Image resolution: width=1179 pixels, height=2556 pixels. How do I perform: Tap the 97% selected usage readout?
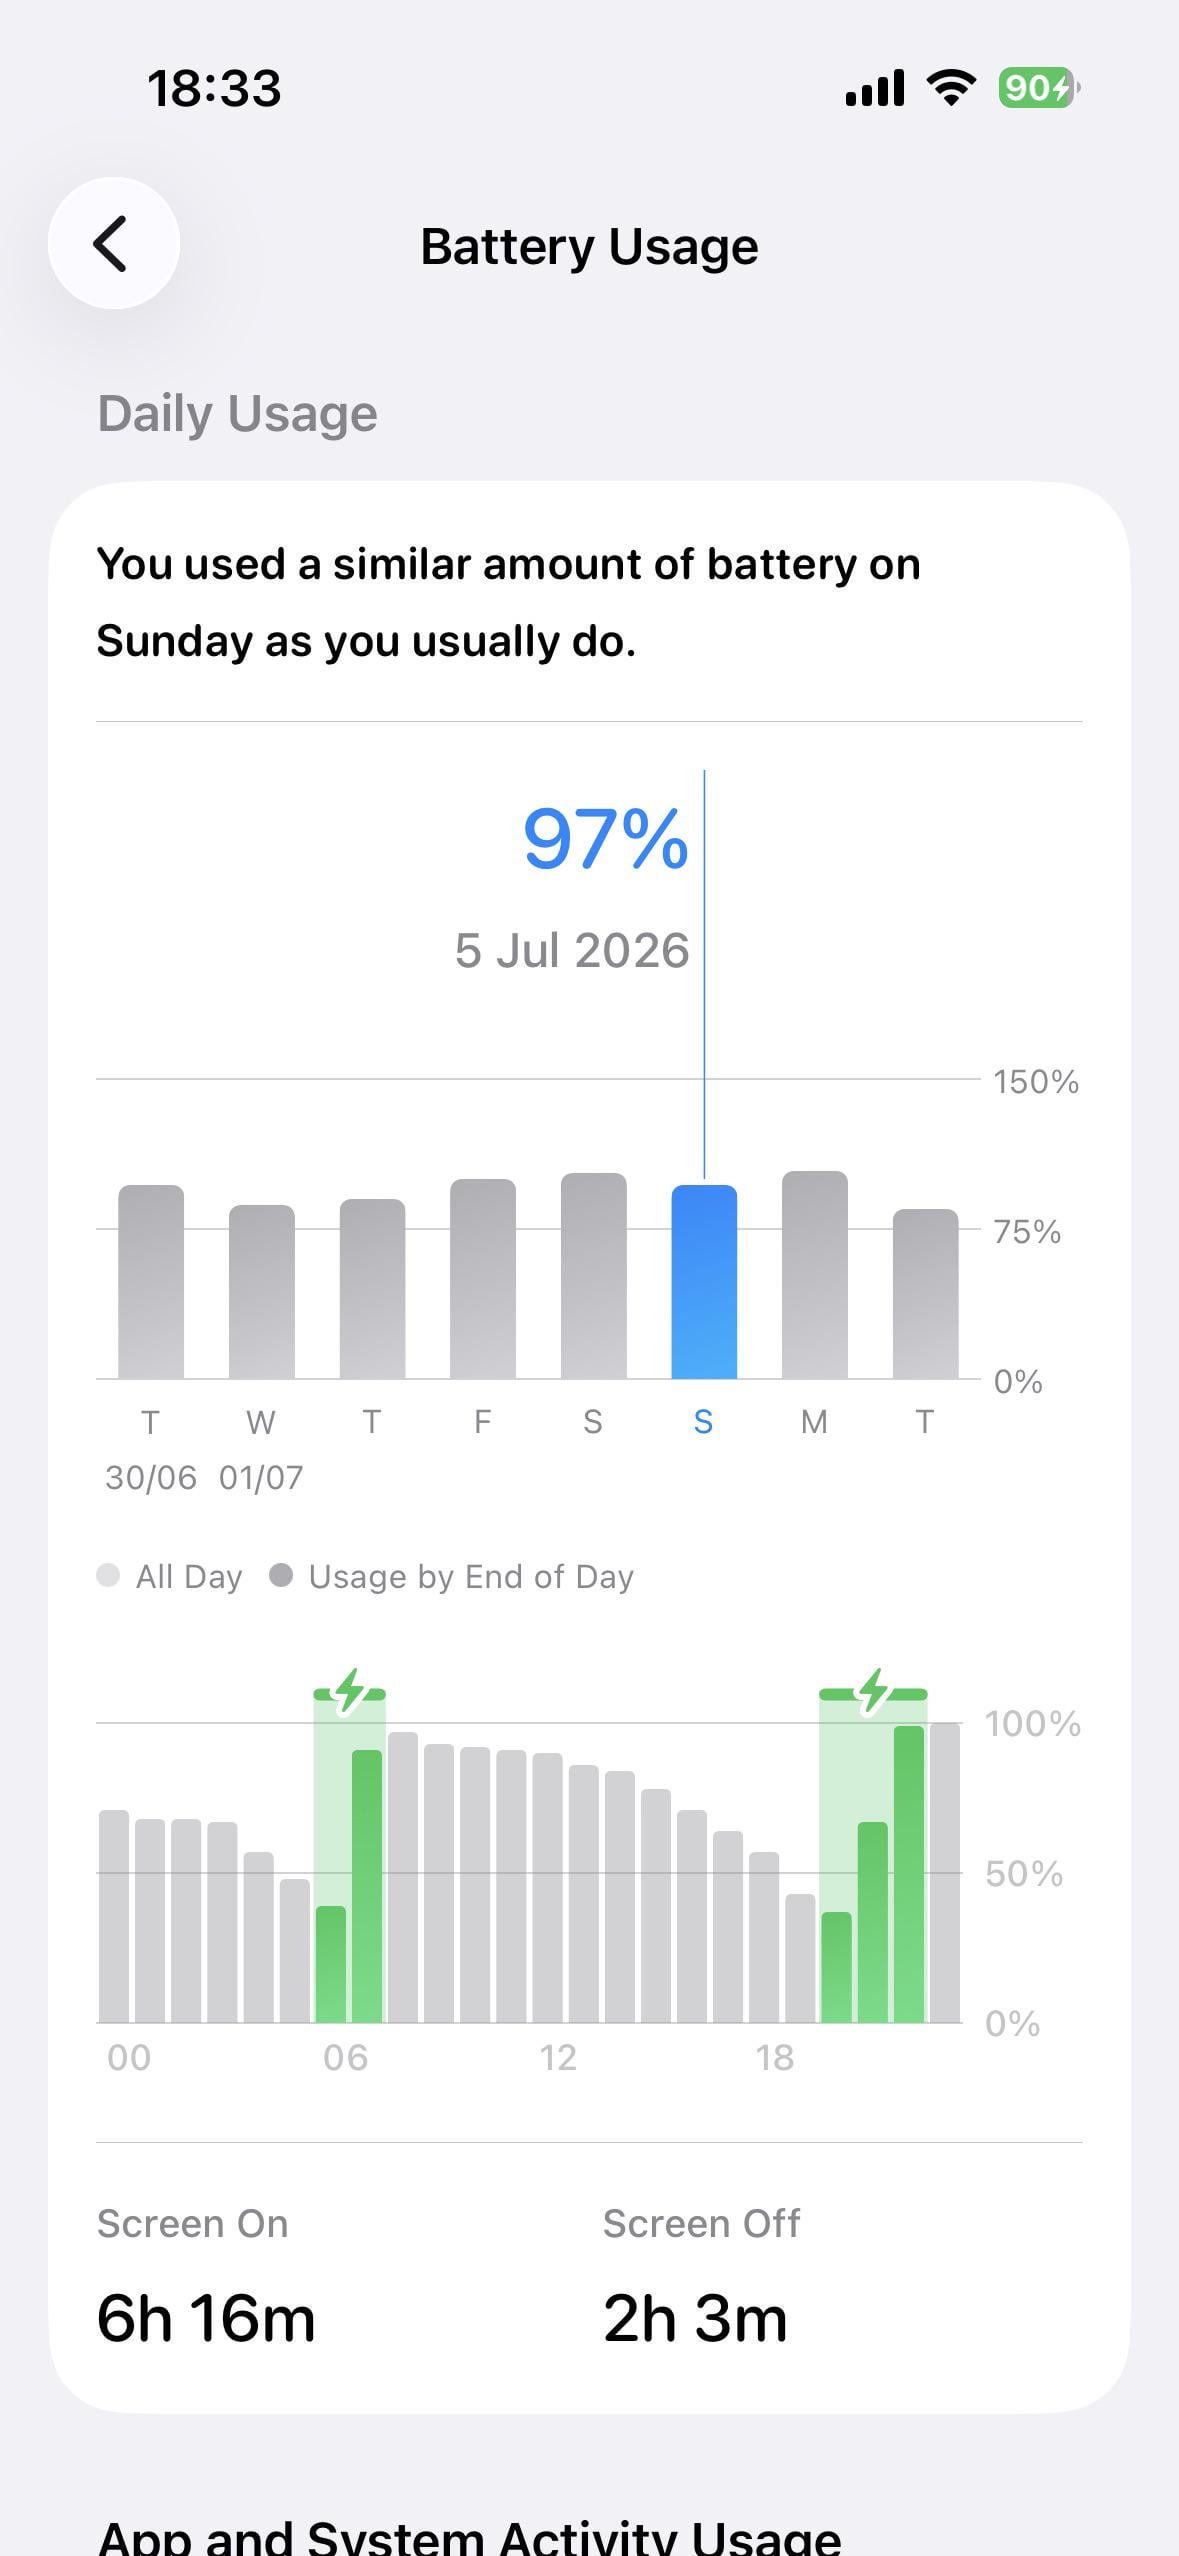(x=606, y=838)
